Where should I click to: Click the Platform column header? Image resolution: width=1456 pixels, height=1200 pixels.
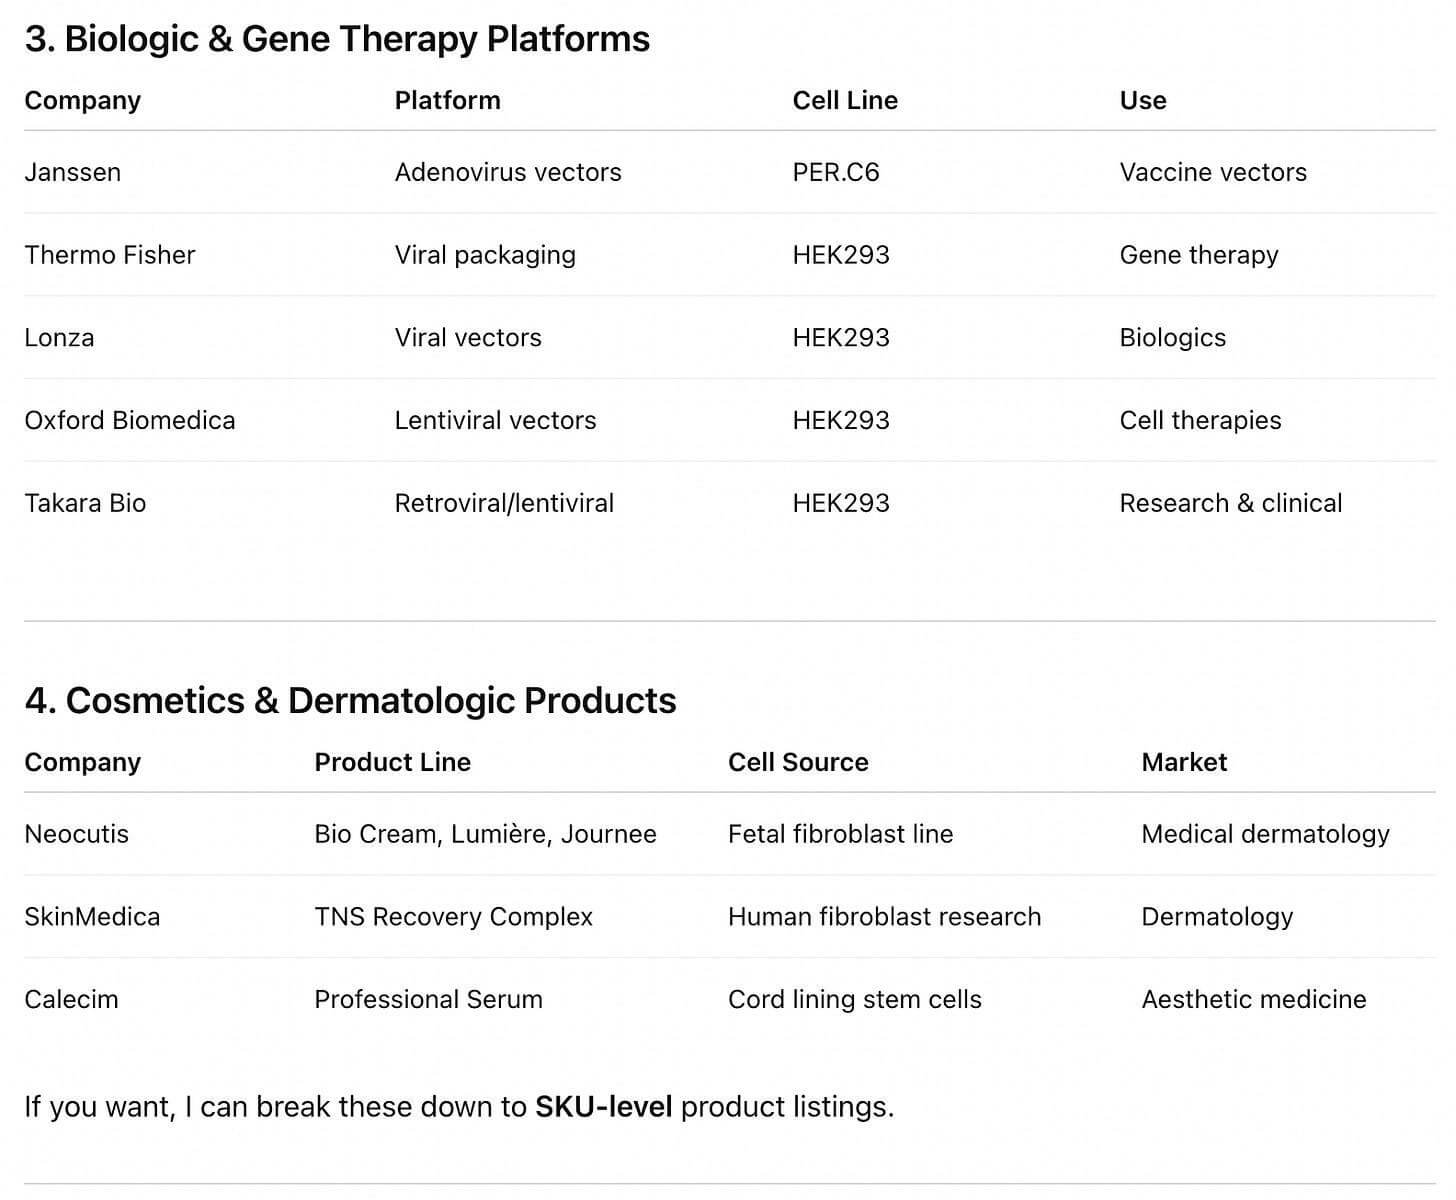tap(447, 100)
